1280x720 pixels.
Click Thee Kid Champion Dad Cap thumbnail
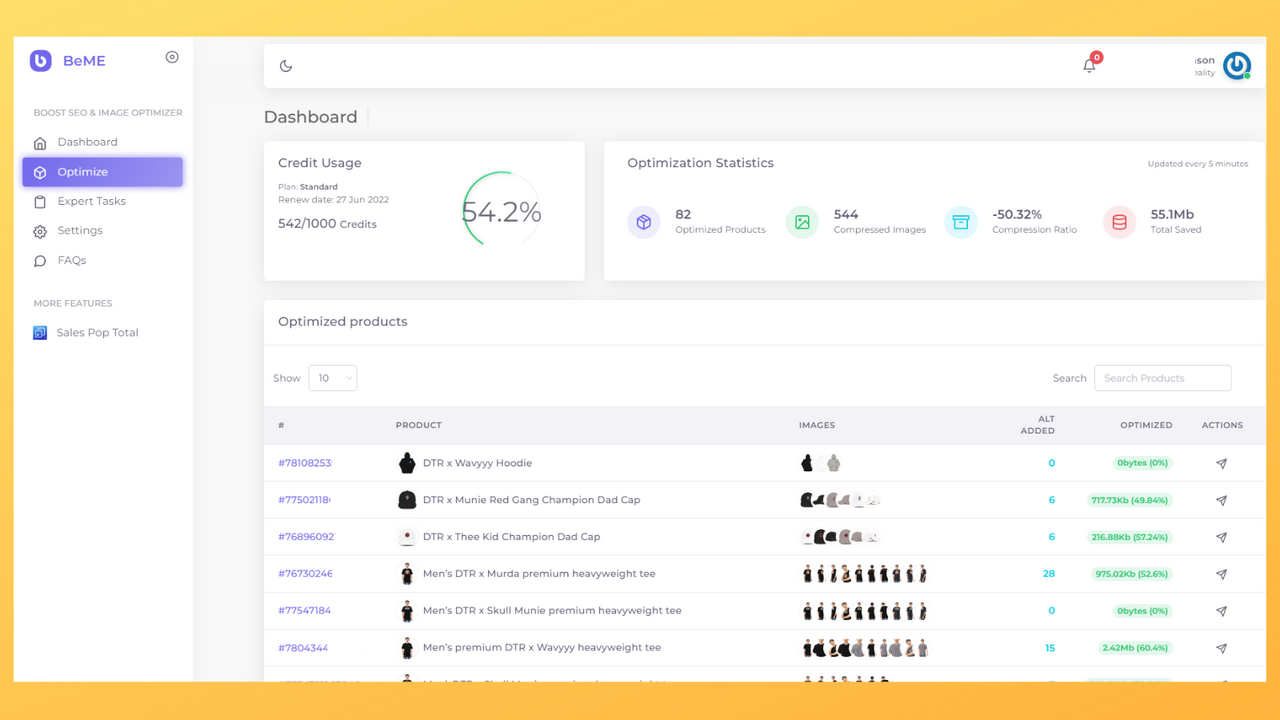[407, 537]
